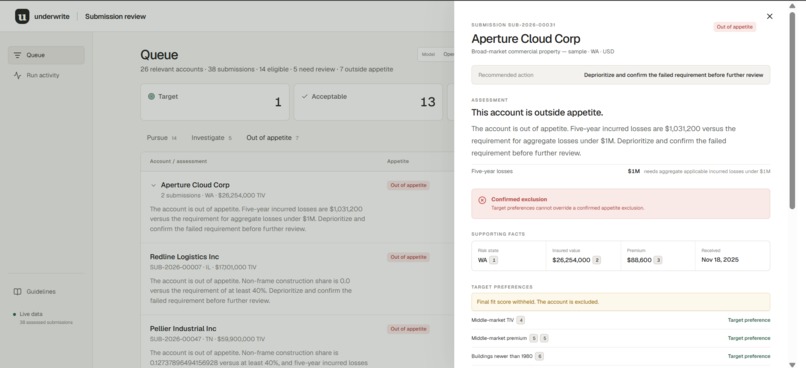Click the green Target circle icon

pyautogui.click(x=151, y=96)
